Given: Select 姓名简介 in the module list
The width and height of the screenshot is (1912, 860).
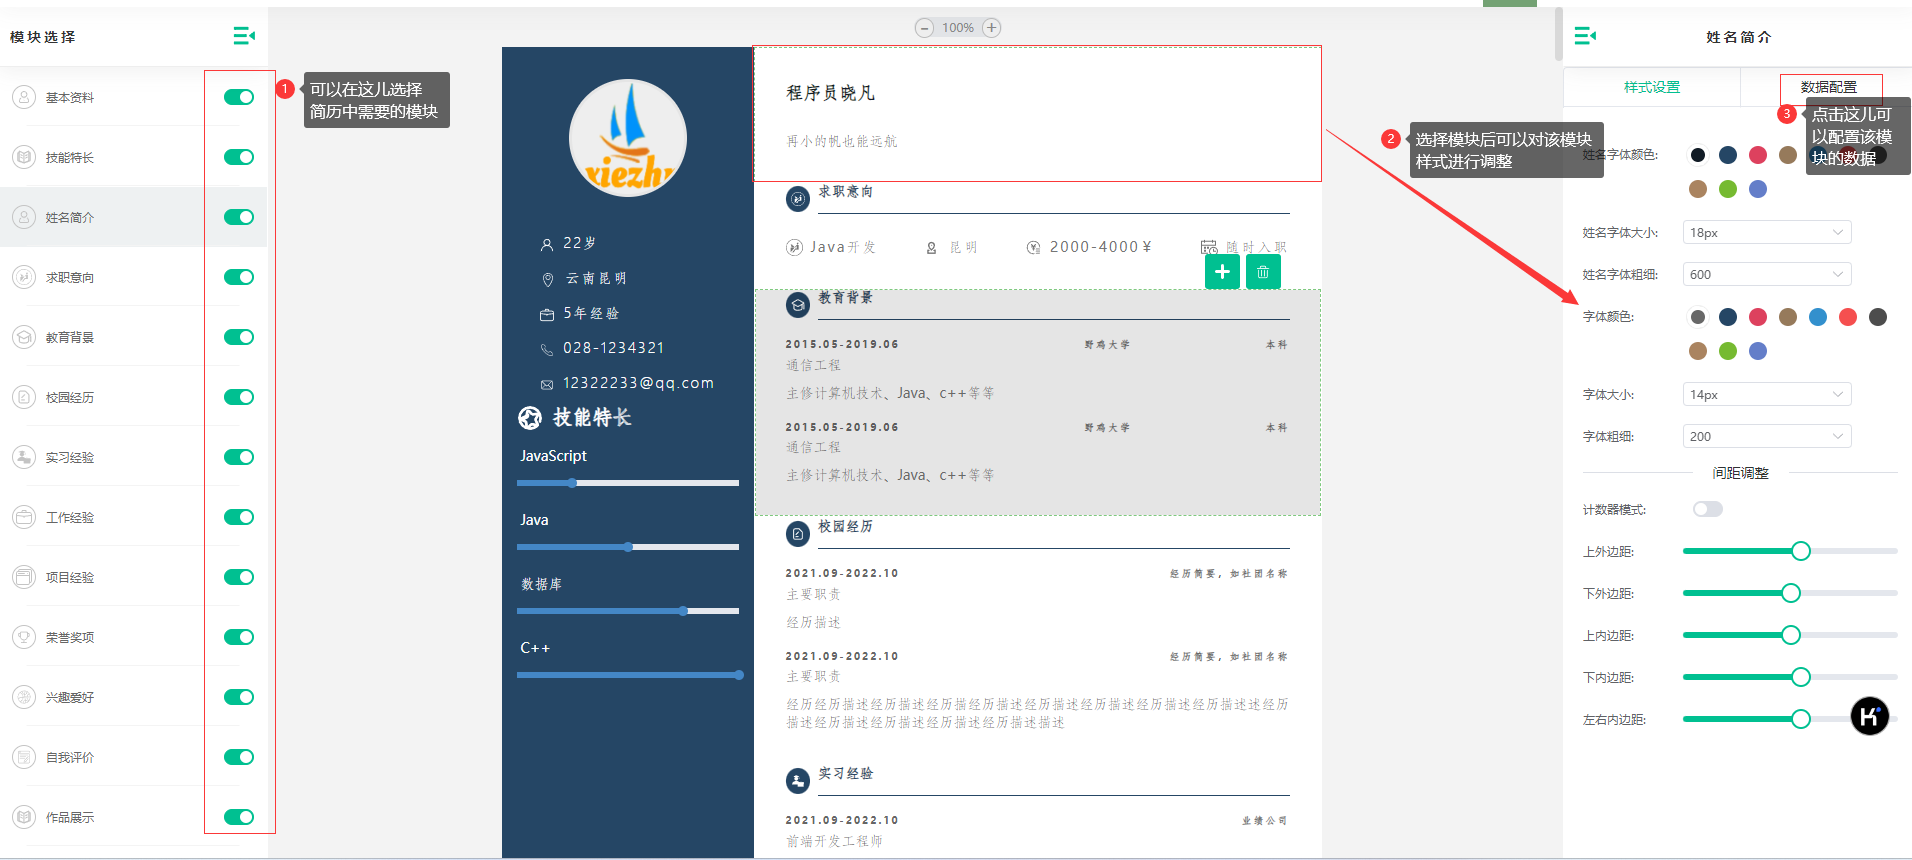Looking at the screenshot, I should click(134, 217).
